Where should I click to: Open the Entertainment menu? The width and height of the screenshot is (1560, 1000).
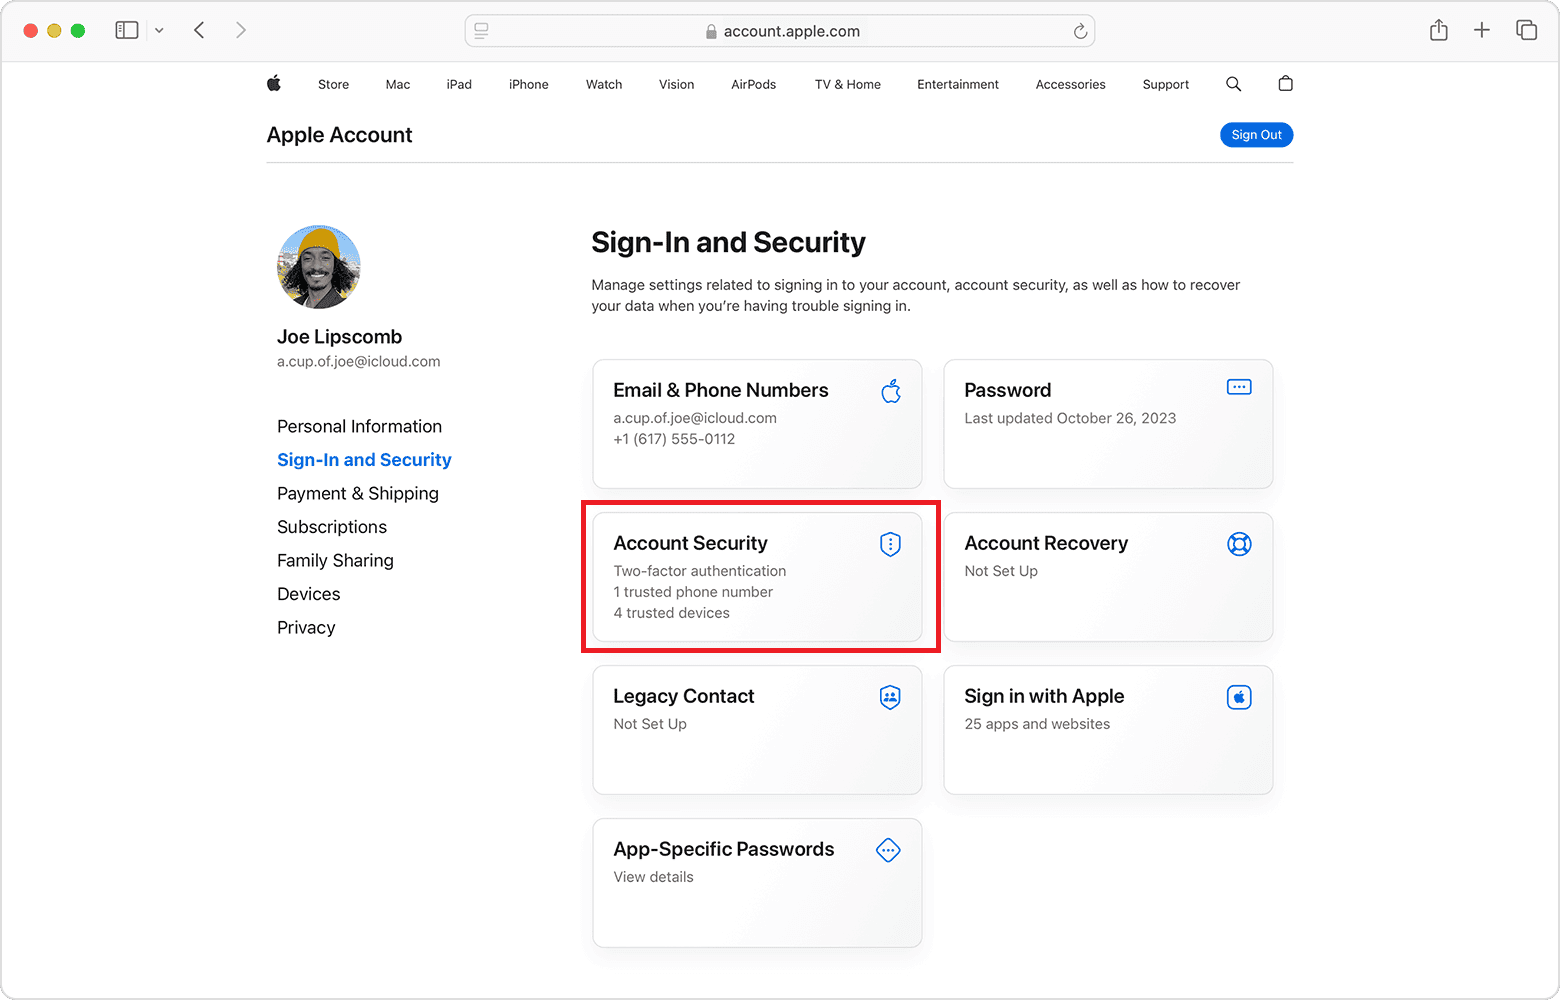(958, 85)
